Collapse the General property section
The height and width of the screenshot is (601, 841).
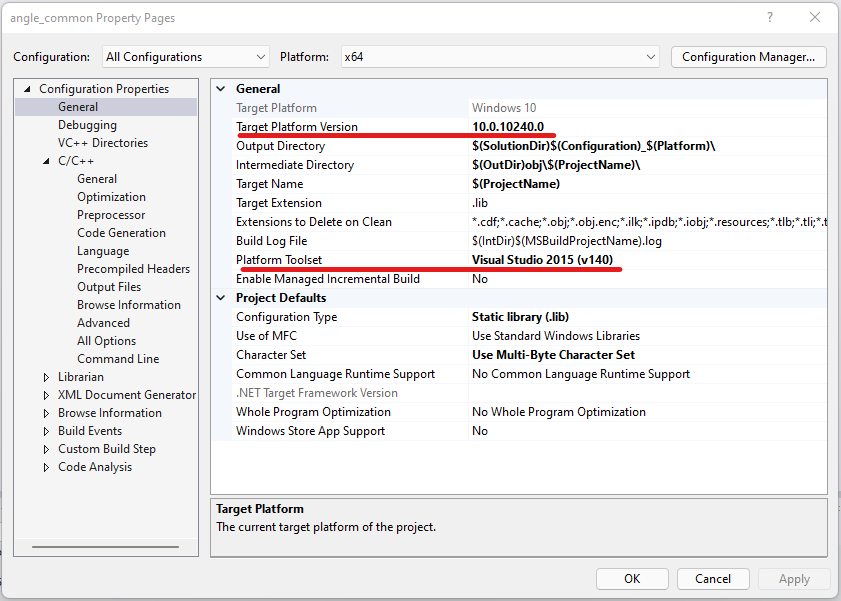(222, 89)
